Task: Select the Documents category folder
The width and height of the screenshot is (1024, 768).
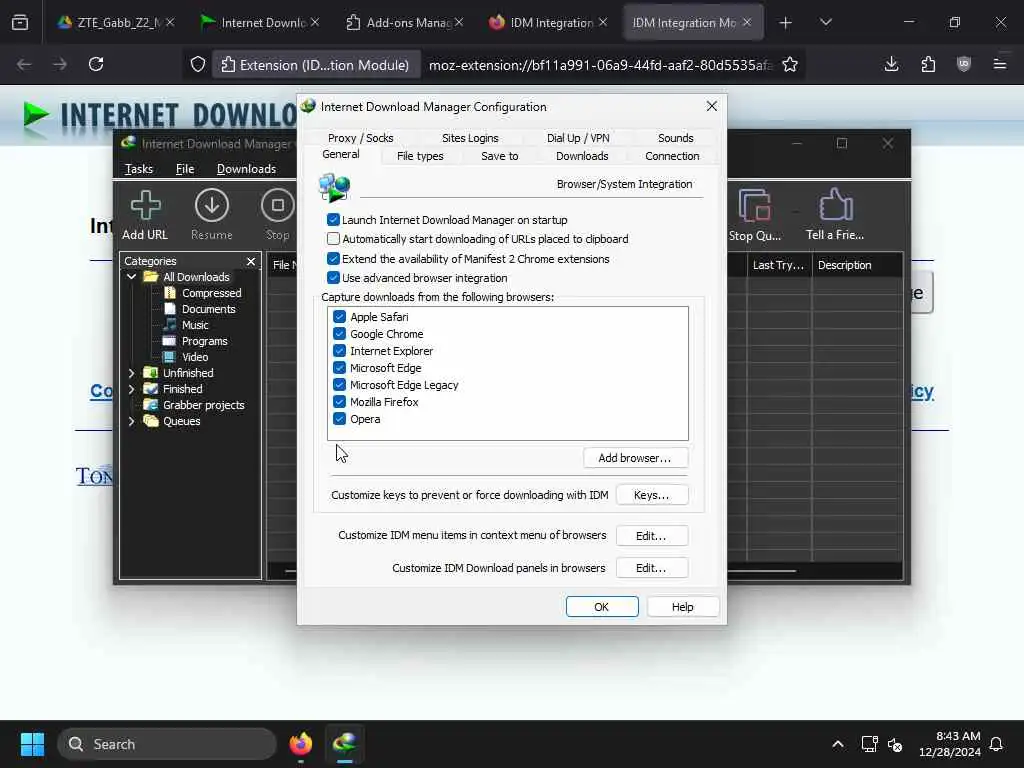Action: click(208, 309)
